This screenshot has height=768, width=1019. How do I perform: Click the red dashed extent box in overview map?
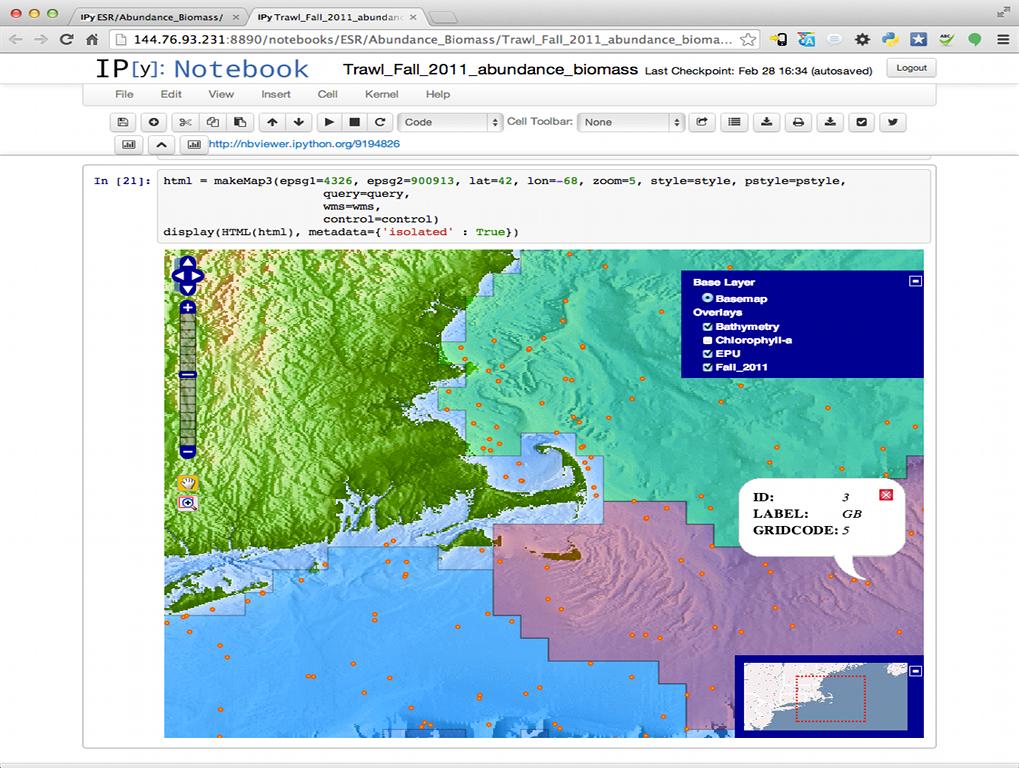(831, 698)
